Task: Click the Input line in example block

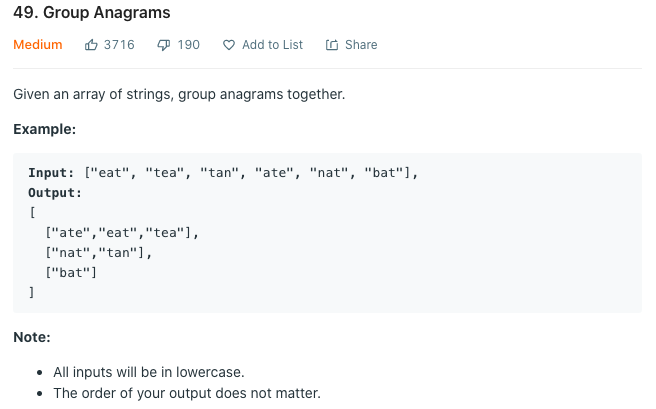Action: coord(223,173)
